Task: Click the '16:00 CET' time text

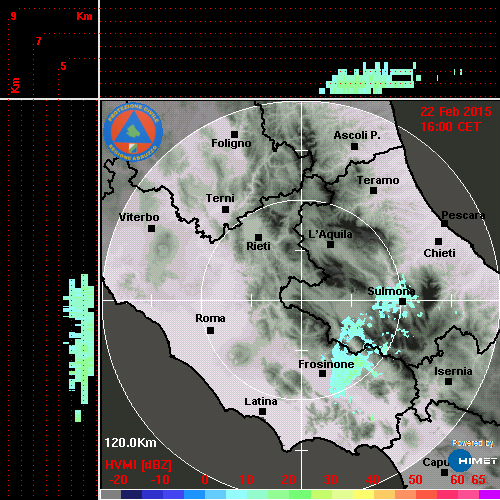Action: point(450,127)
